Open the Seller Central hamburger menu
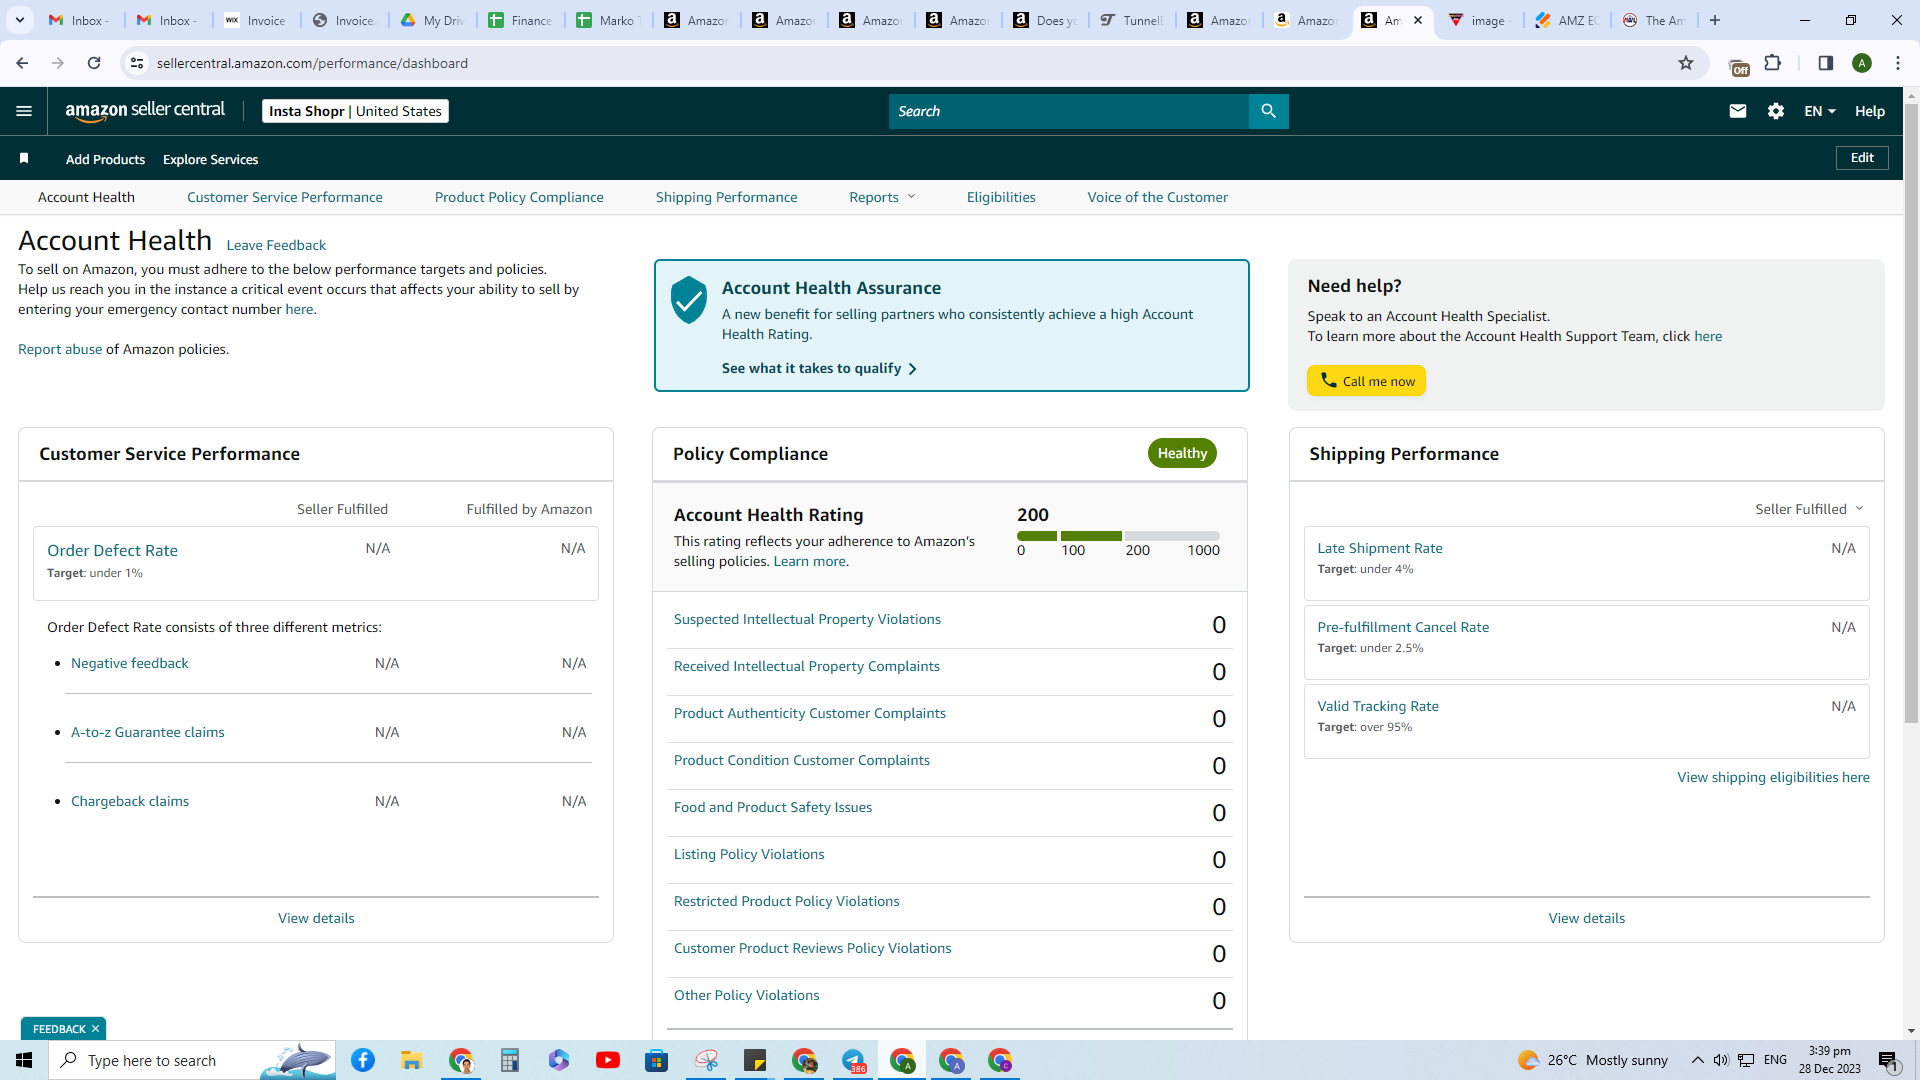Viewport: 1920px width, 1080px height. (24, 111)
